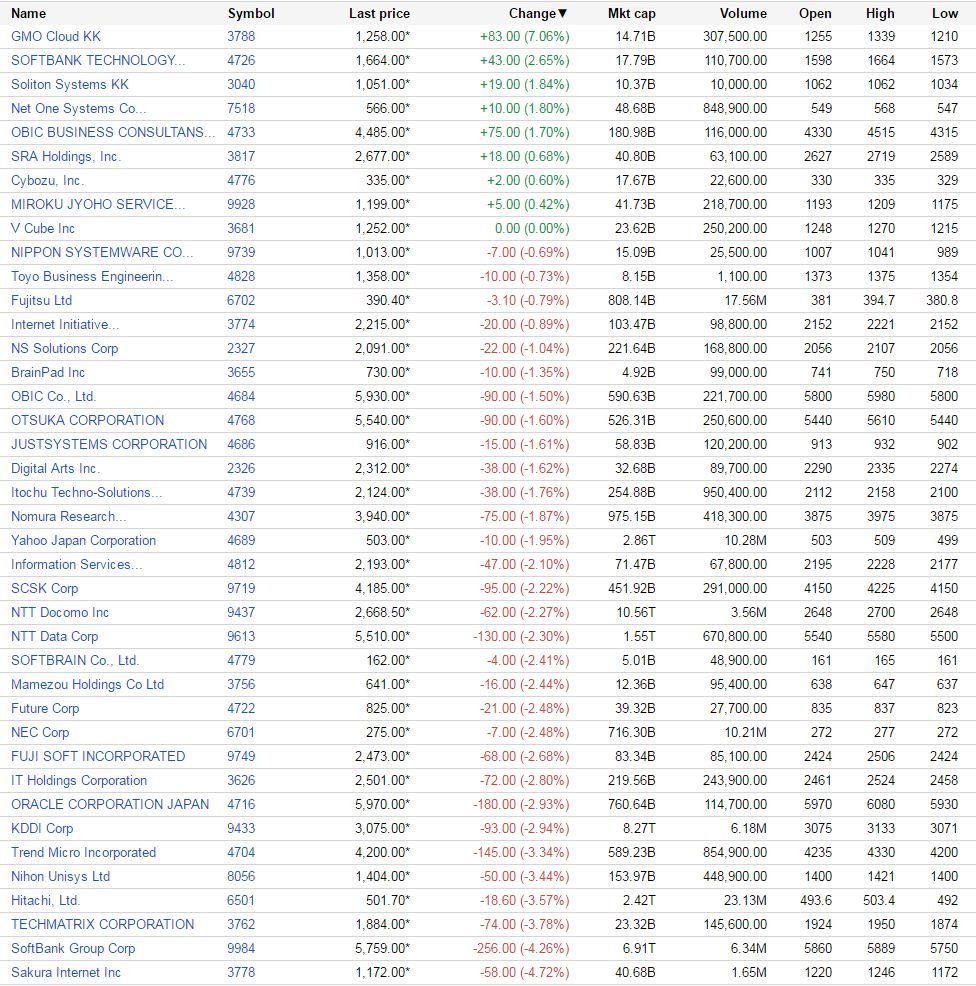Sort by Symbol column header
The image size is (976, 986).
251,13
